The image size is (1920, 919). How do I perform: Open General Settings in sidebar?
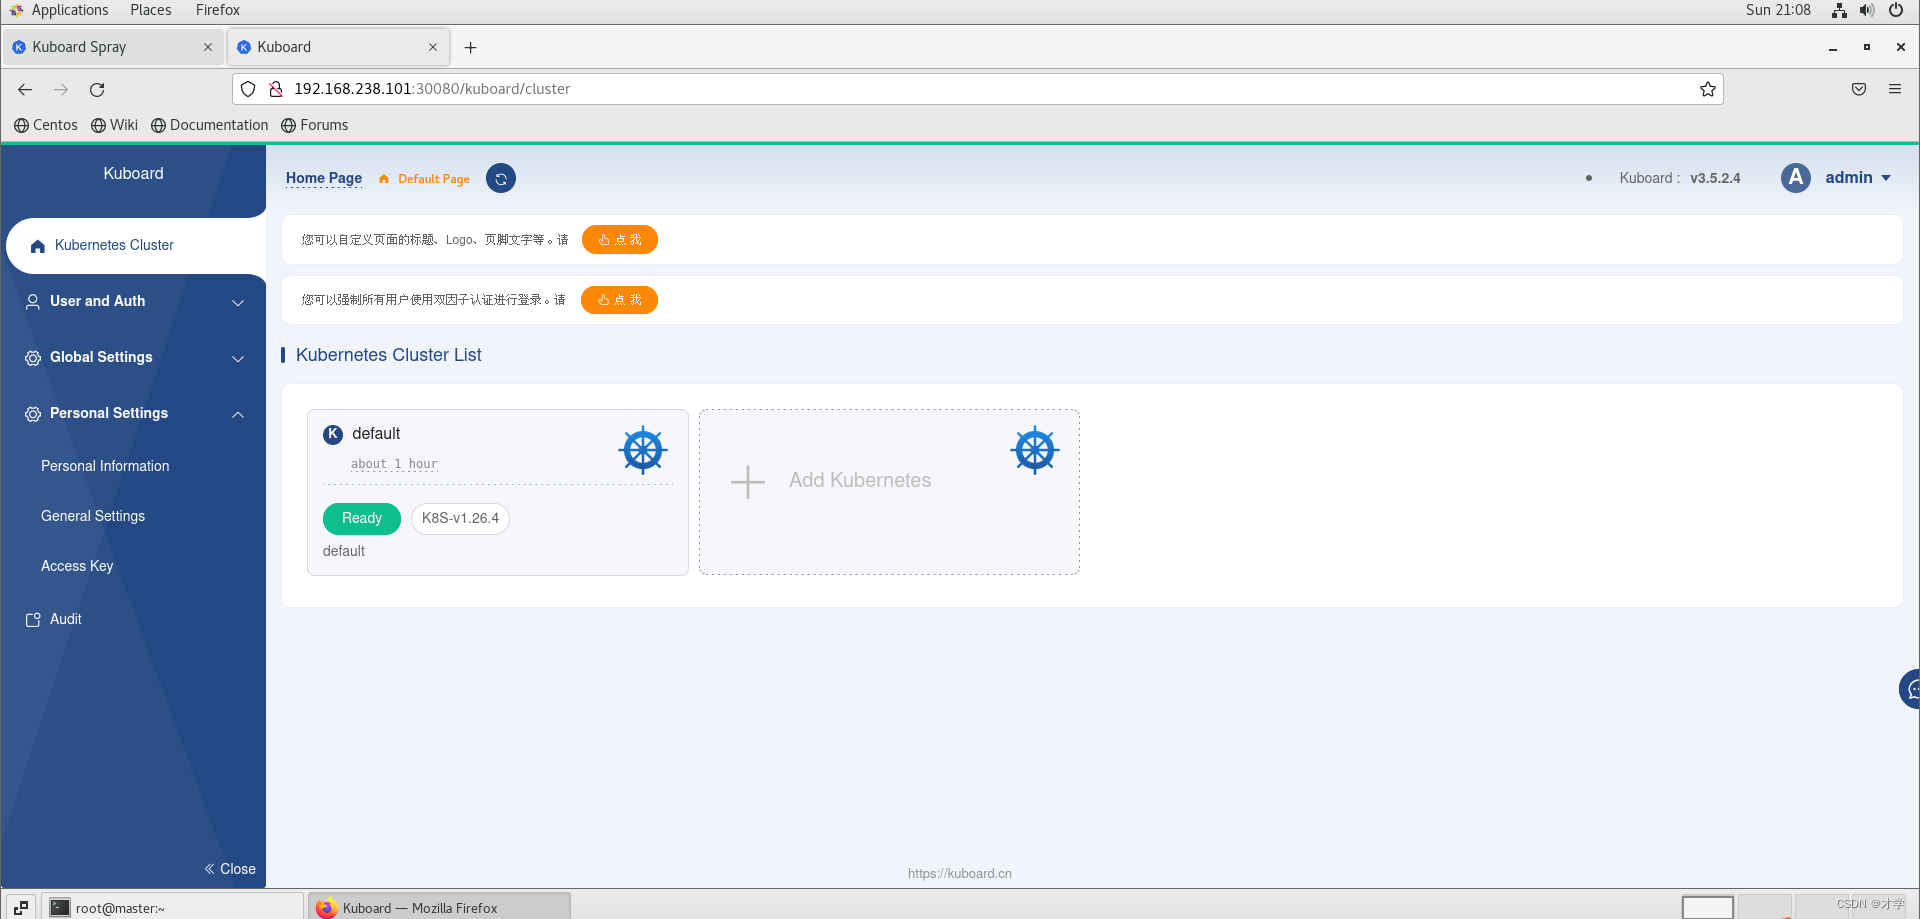(93, 516)
